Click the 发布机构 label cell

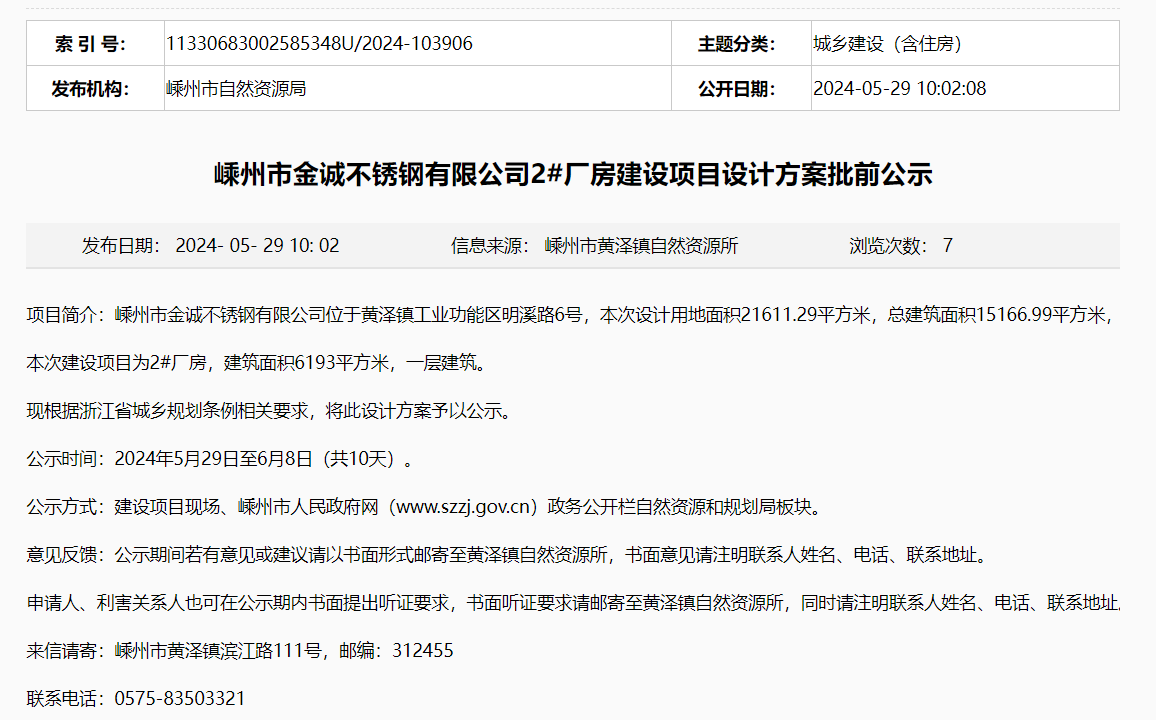point(90,89)
